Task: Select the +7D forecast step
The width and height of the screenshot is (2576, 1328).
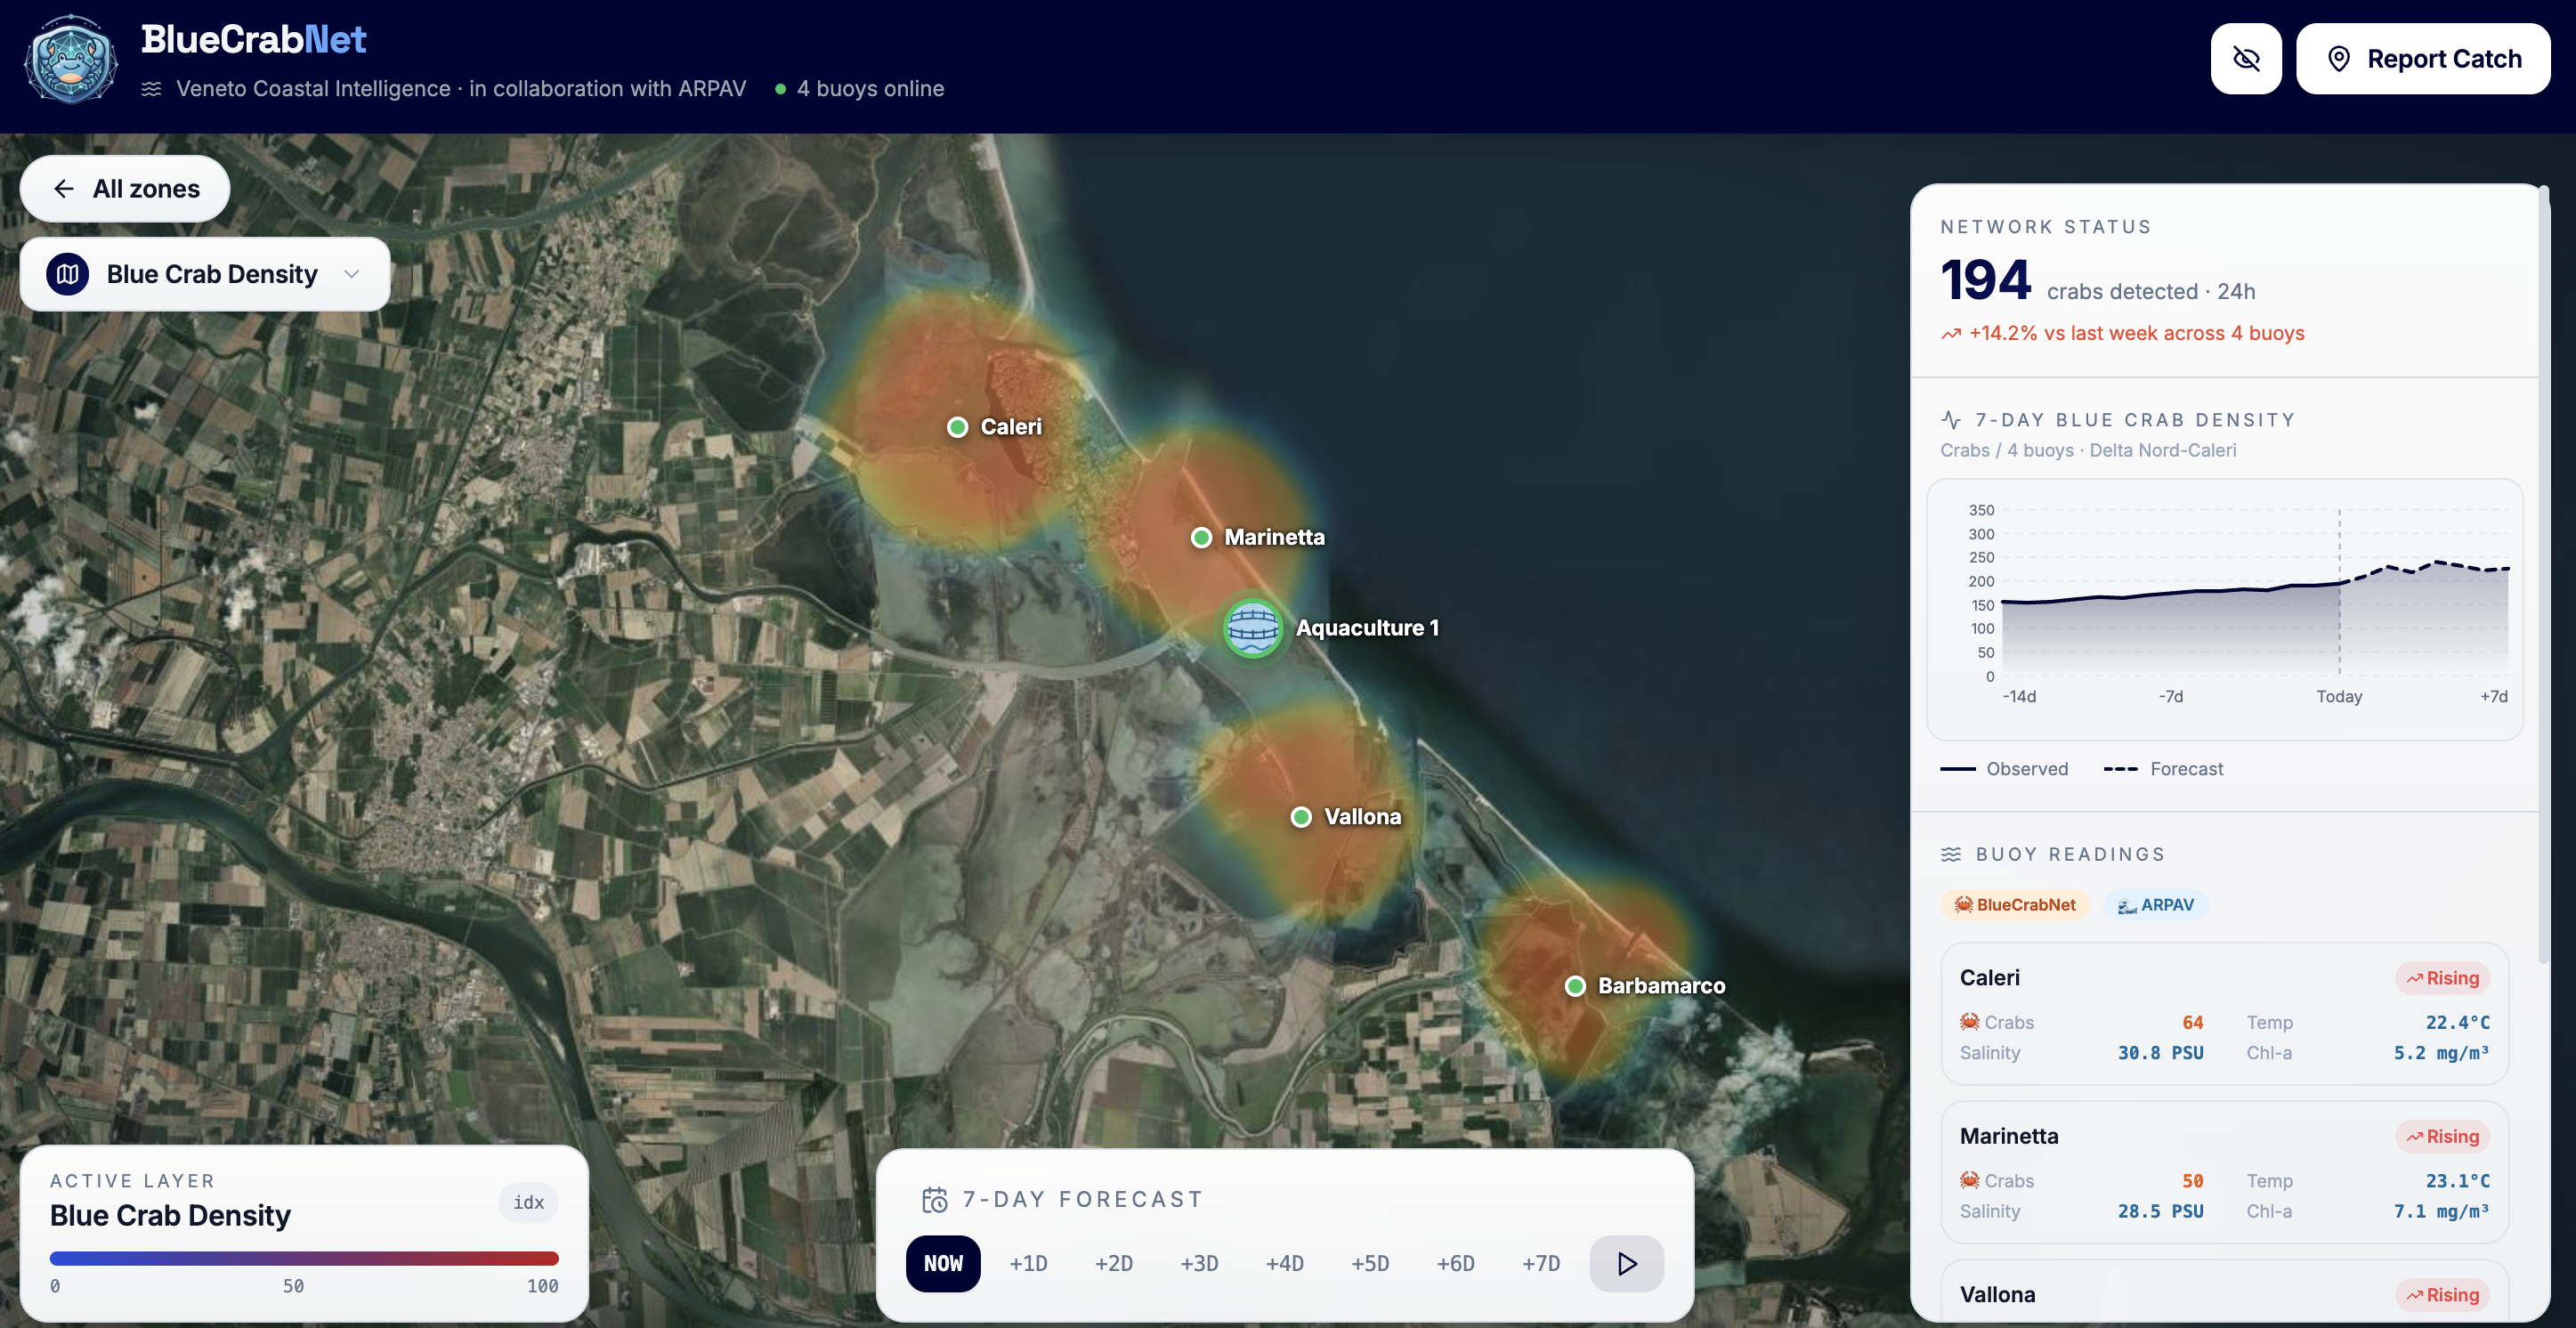Action: coord(1541,1263)
